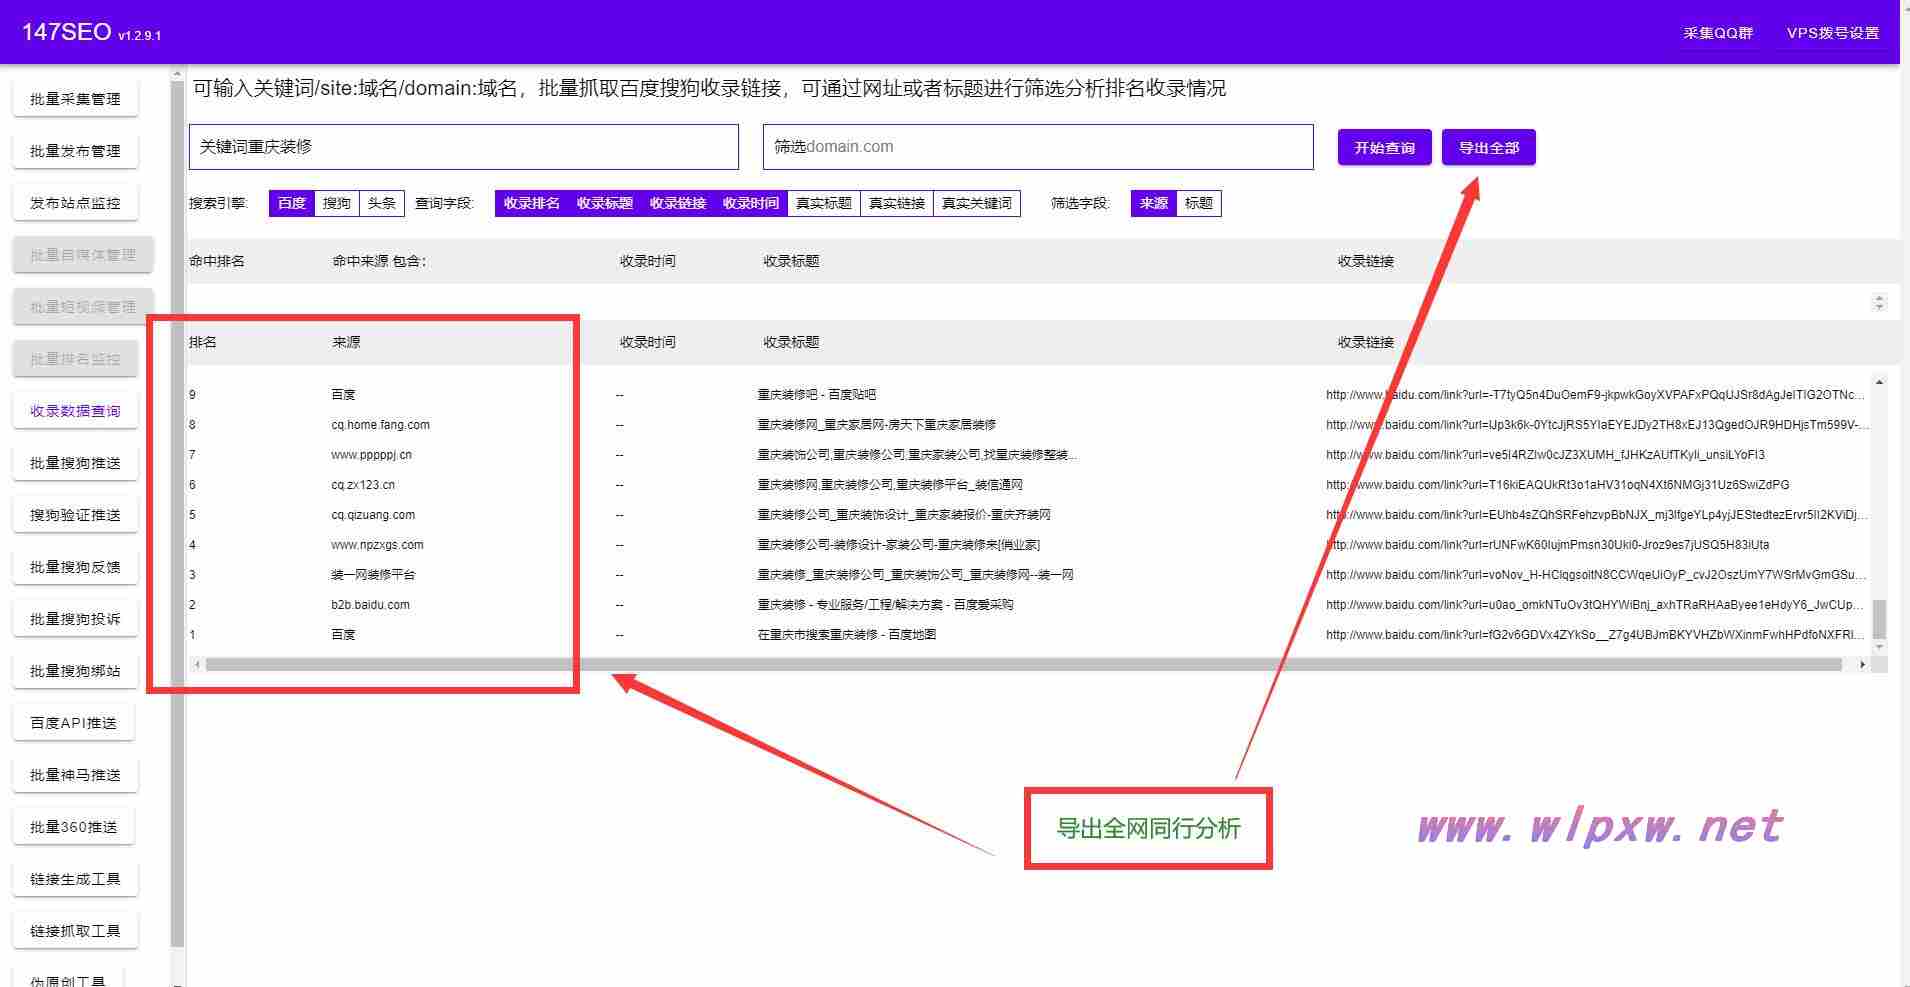Click cq.qizuang.com in the source column
Viewport: 1910px width, 987px height.
[x=373, y=515]
